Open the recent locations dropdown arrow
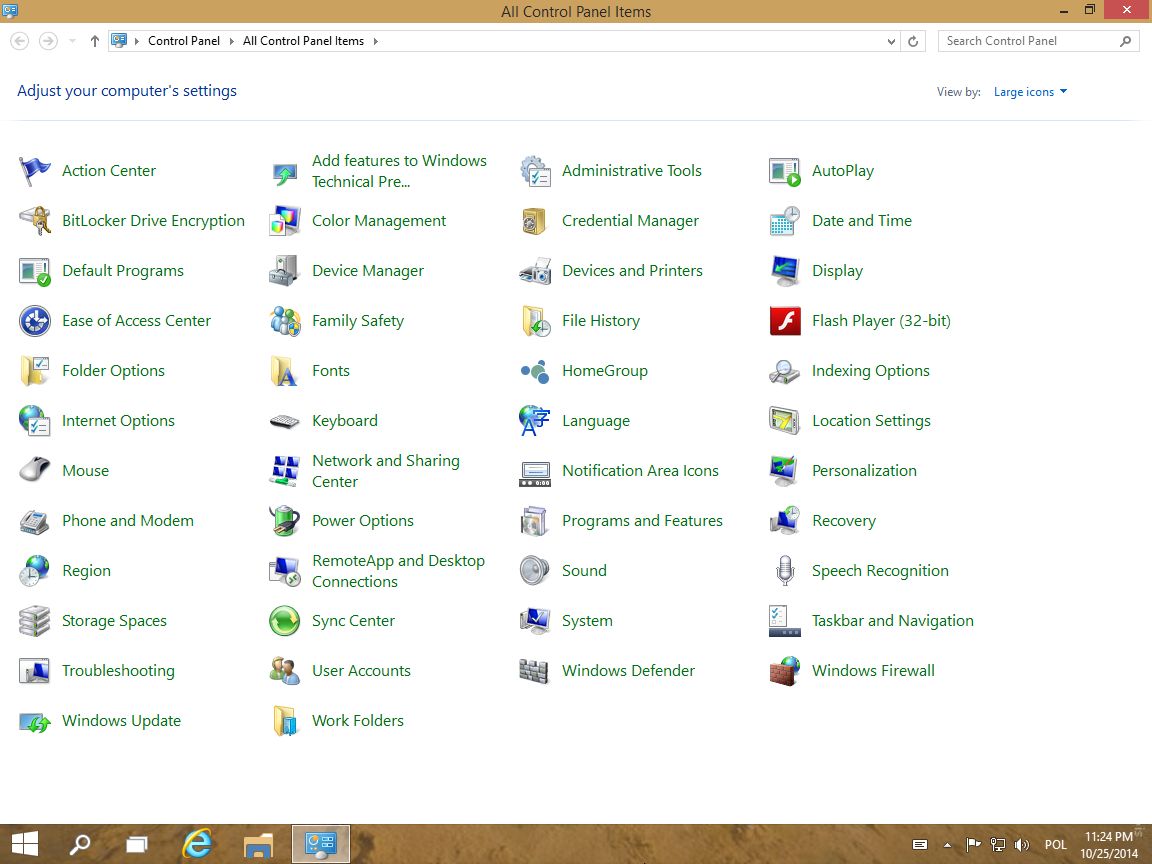 coord(72,41)
